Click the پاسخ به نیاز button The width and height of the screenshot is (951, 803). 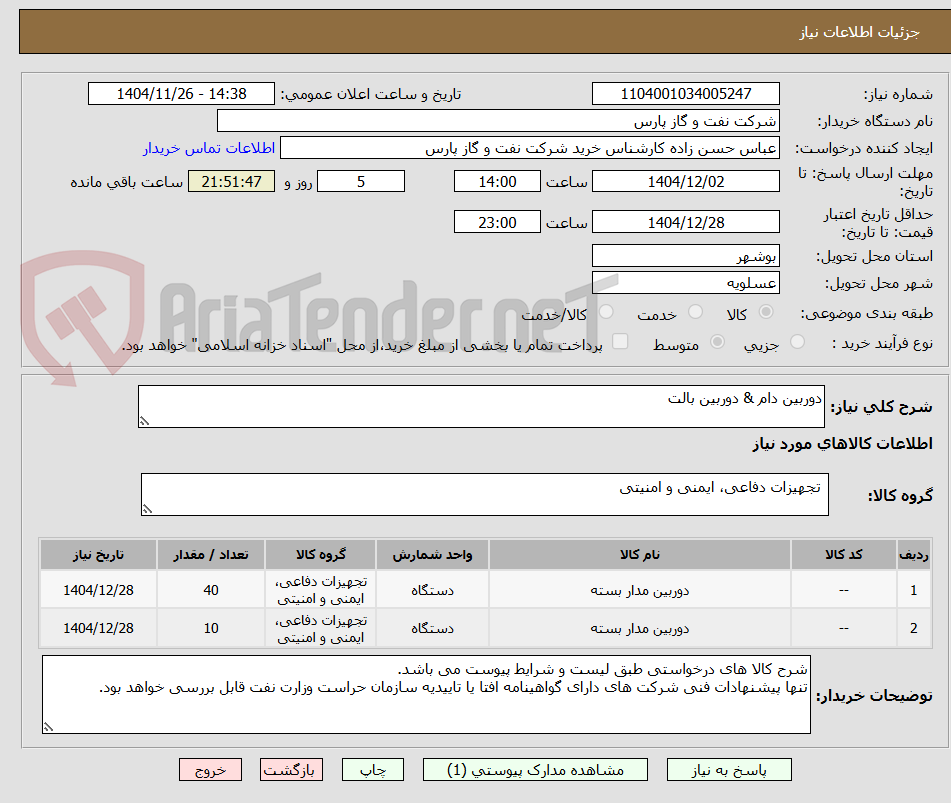[x=729, y=770]
